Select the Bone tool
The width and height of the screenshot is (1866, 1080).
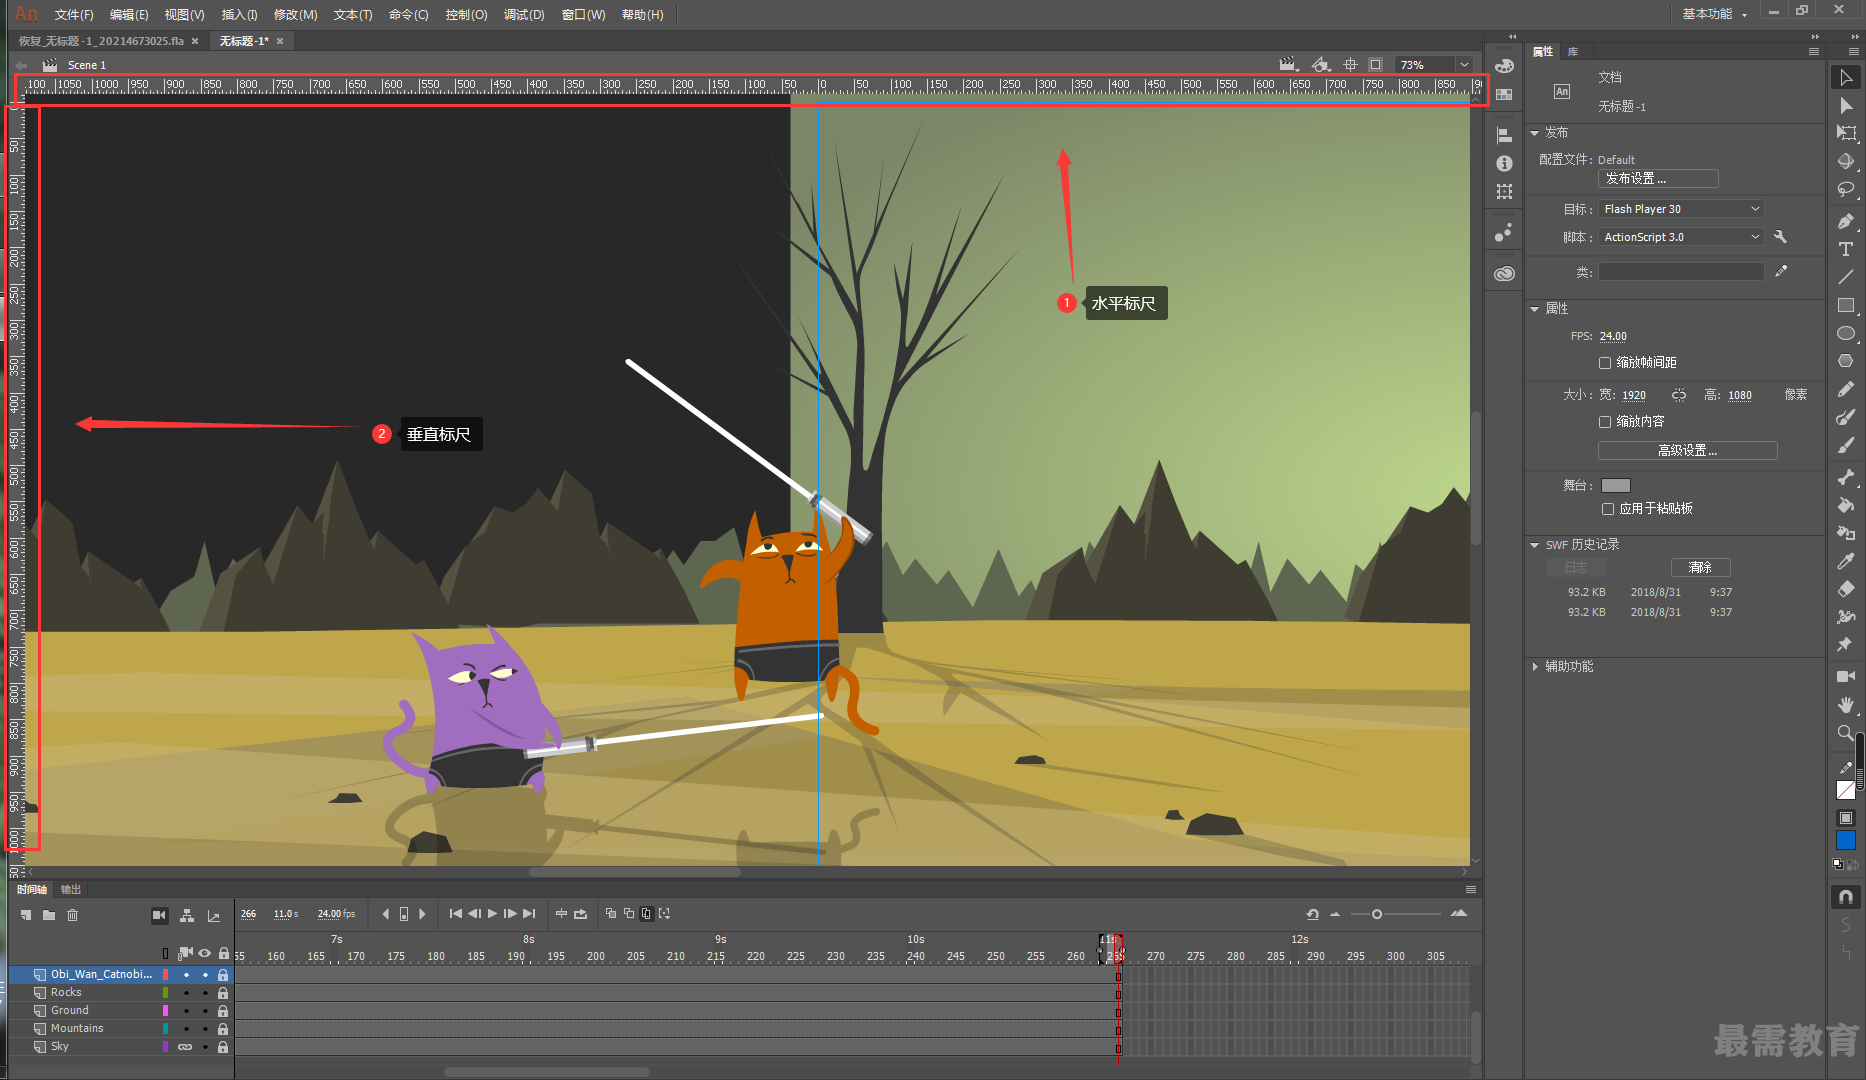click(x=1846, y=477)
